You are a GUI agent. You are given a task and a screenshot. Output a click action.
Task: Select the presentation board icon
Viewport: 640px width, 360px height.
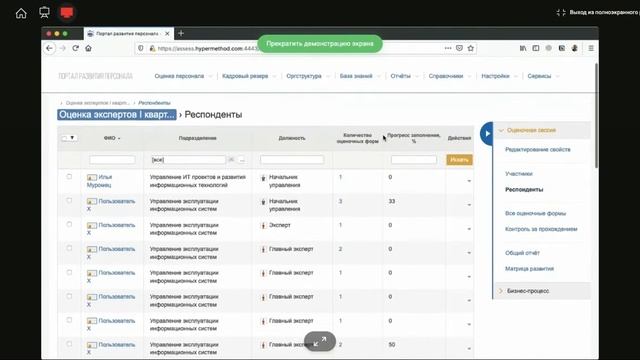44,13
